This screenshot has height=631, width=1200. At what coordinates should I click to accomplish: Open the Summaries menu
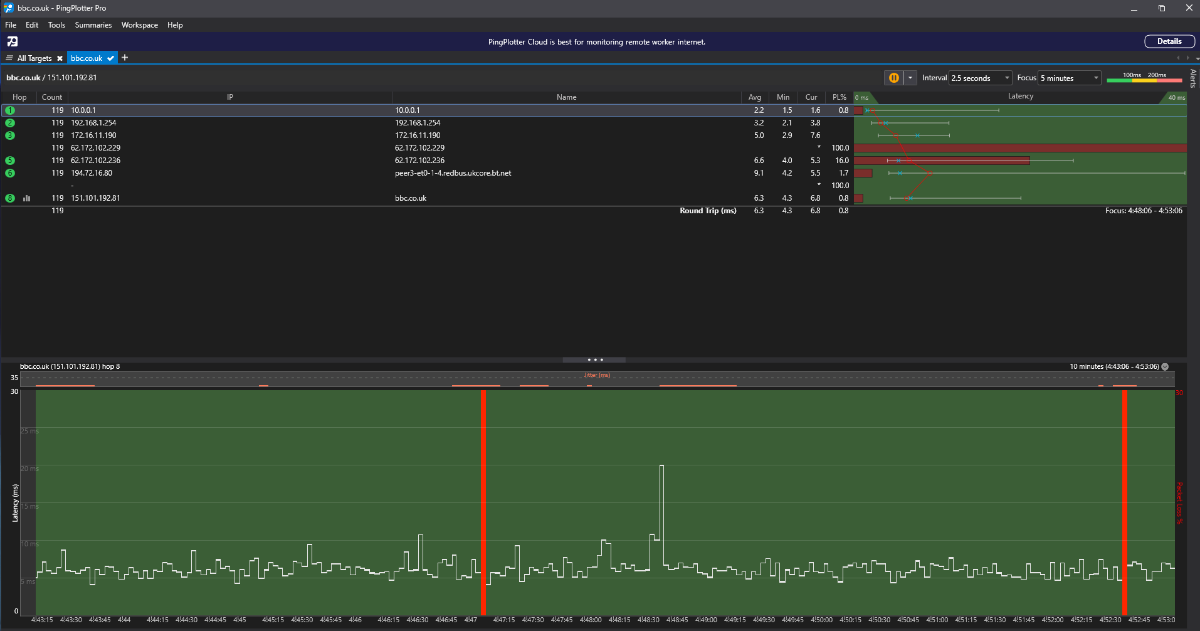click(93, 24)
